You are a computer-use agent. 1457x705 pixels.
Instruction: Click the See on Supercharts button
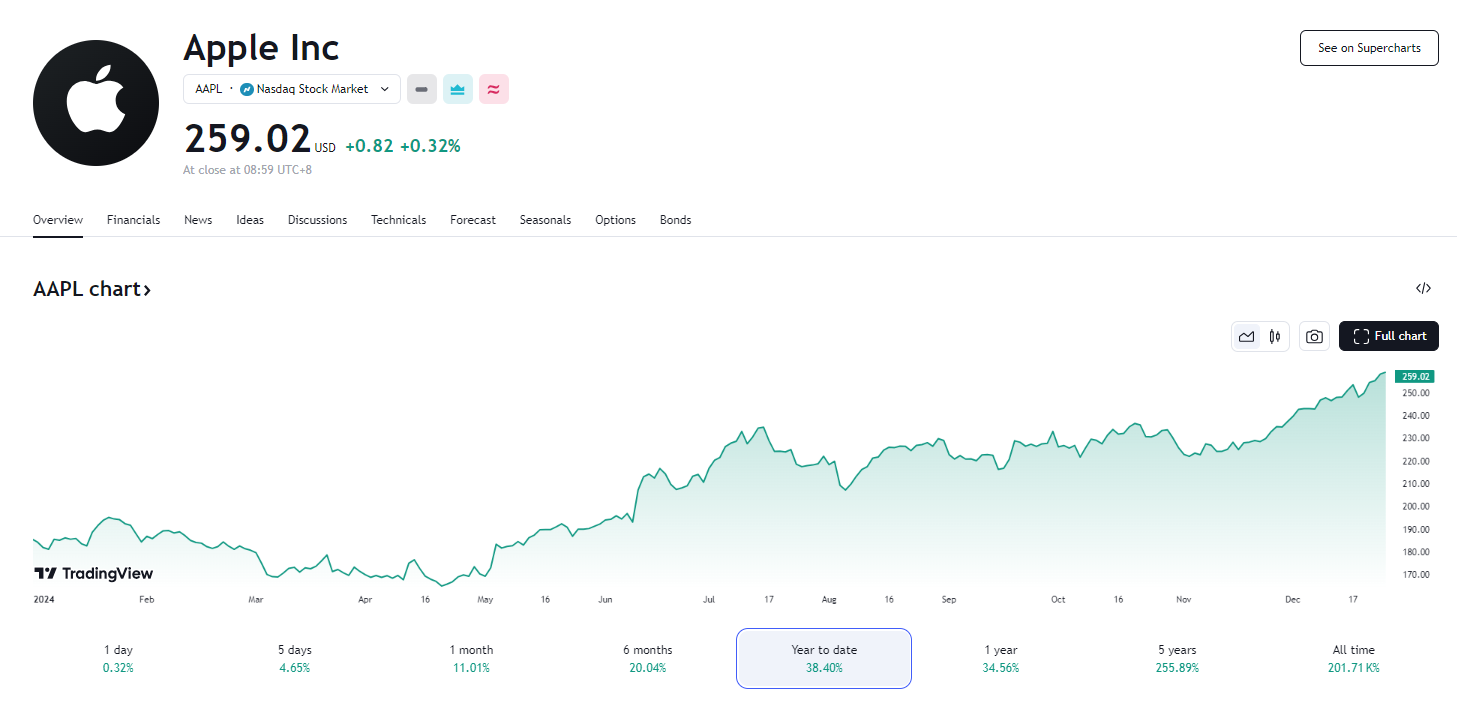1368,48
